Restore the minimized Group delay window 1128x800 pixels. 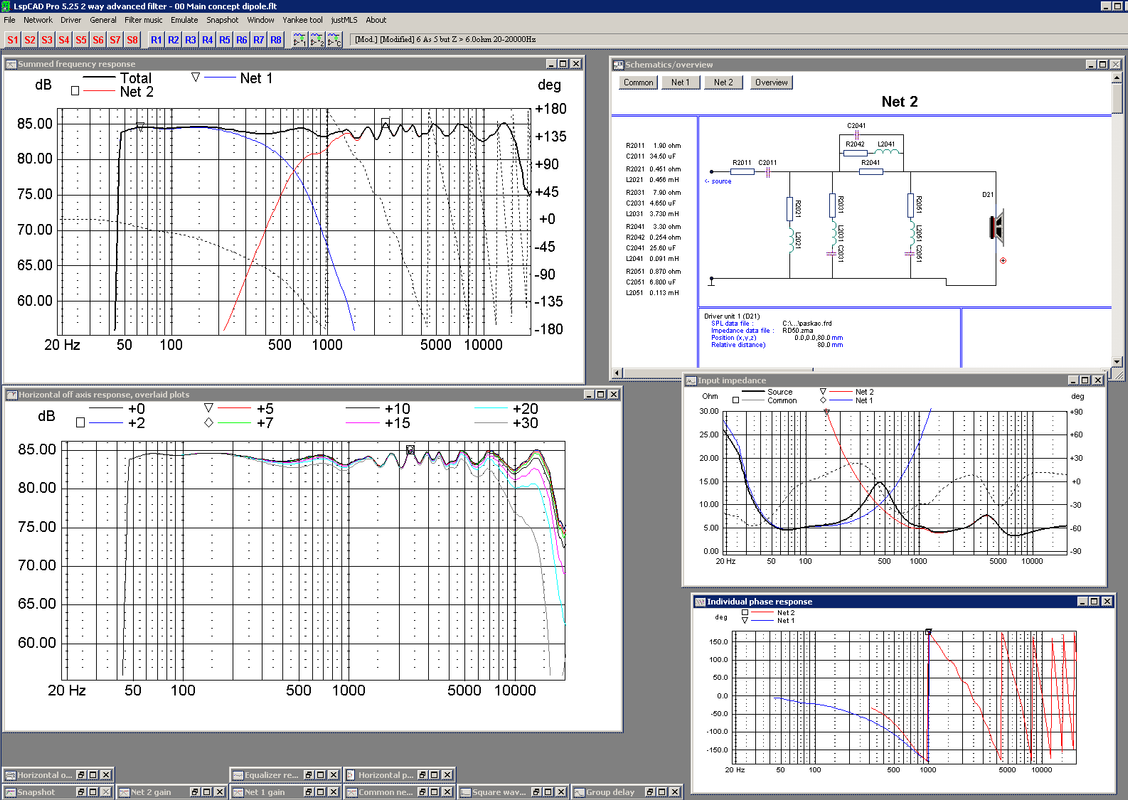pyautogui.click(x=650, y=792)
